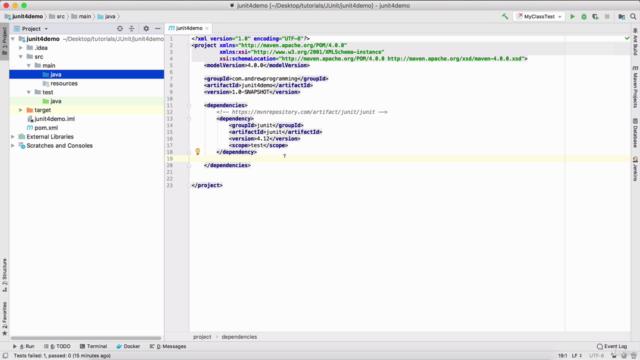Build project with the green hammer icon
The height and width of the screenshot is (360, 640).
pos(505,16)
